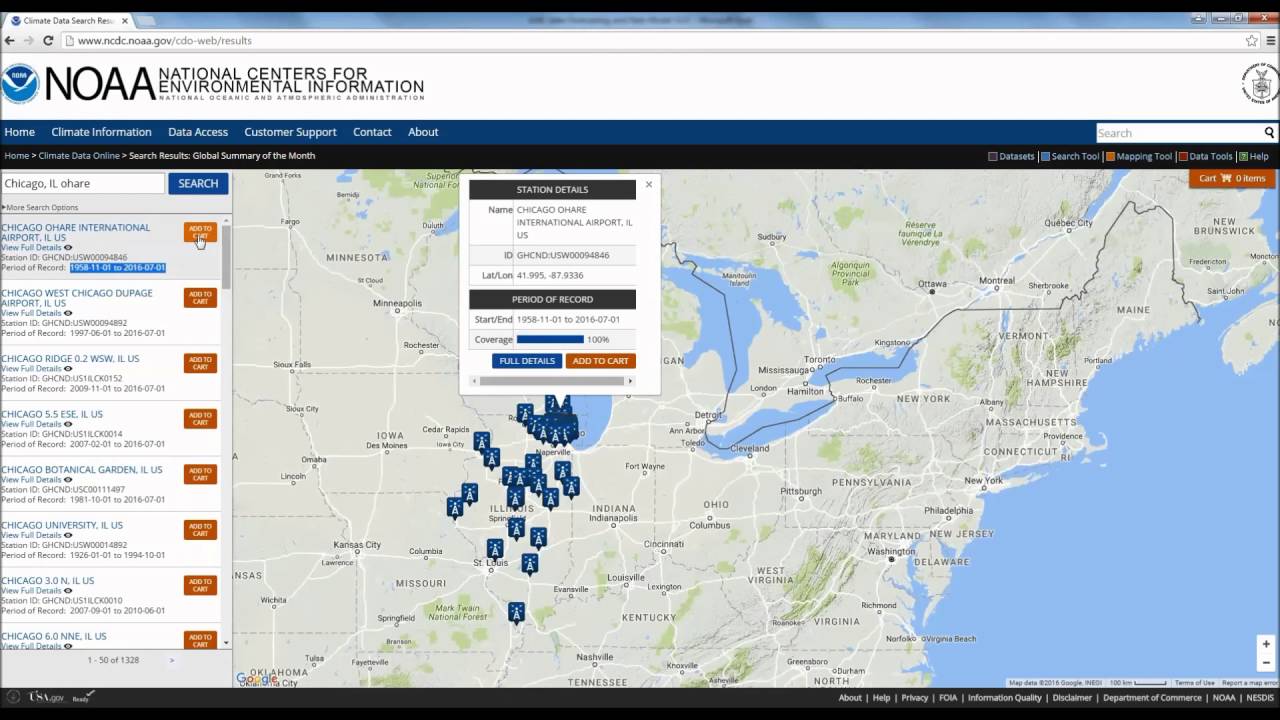The image size is (1280, 720).
Task: Click the results list scrollbar thumb
Action: coord(227,257)
